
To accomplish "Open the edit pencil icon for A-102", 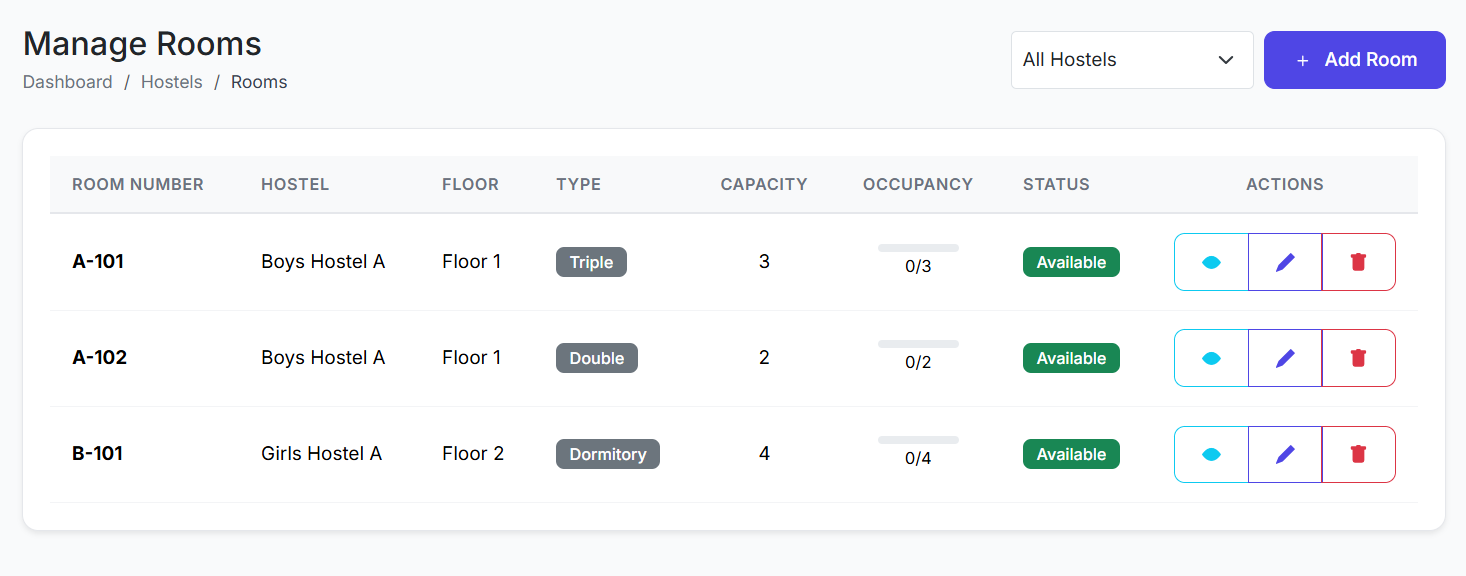I will (1285, 357).
